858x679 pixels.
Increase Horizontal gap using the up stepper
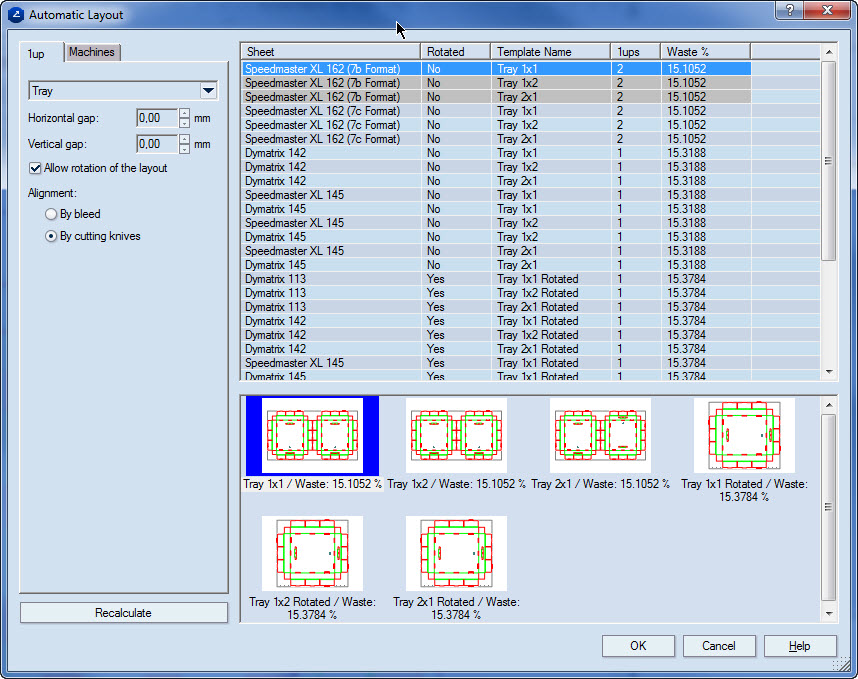click(x=182, y=113)
